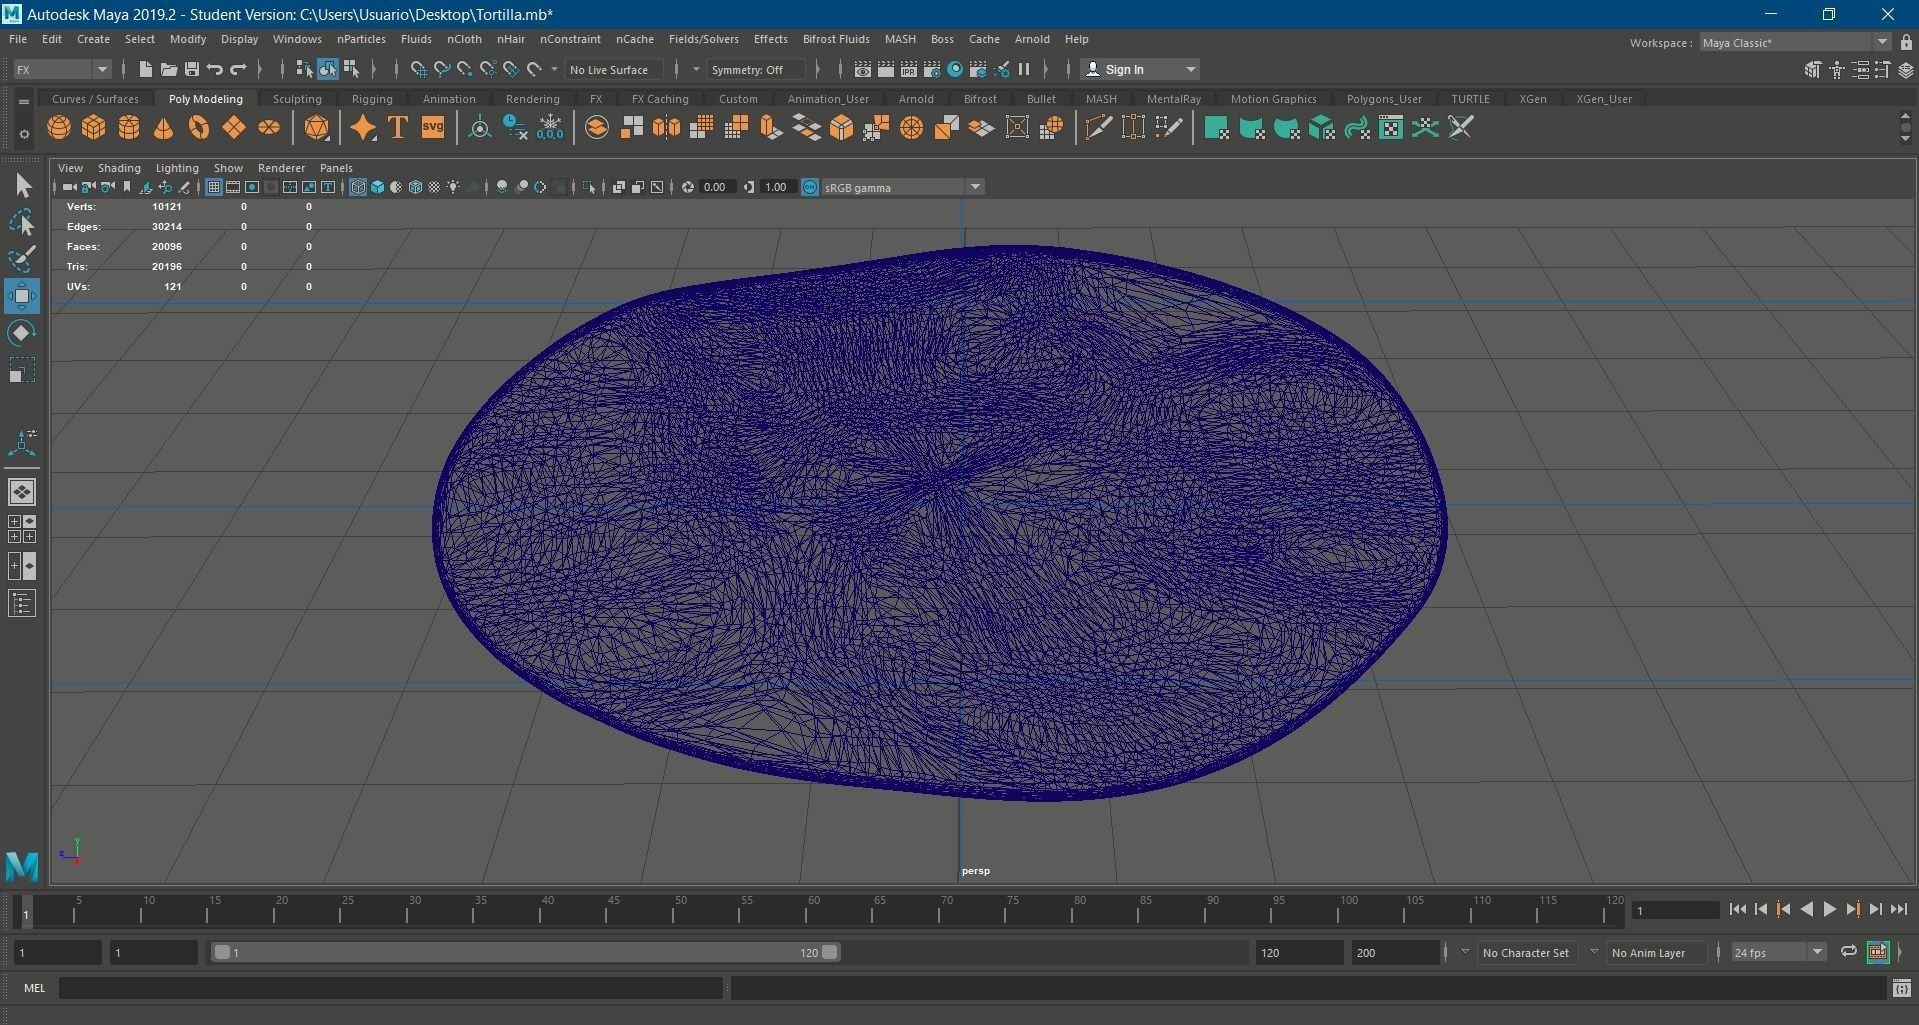Open the sRGB gamma view transform dropdown
This screenshot has height=1025, width=1919.
pos(902,187)
